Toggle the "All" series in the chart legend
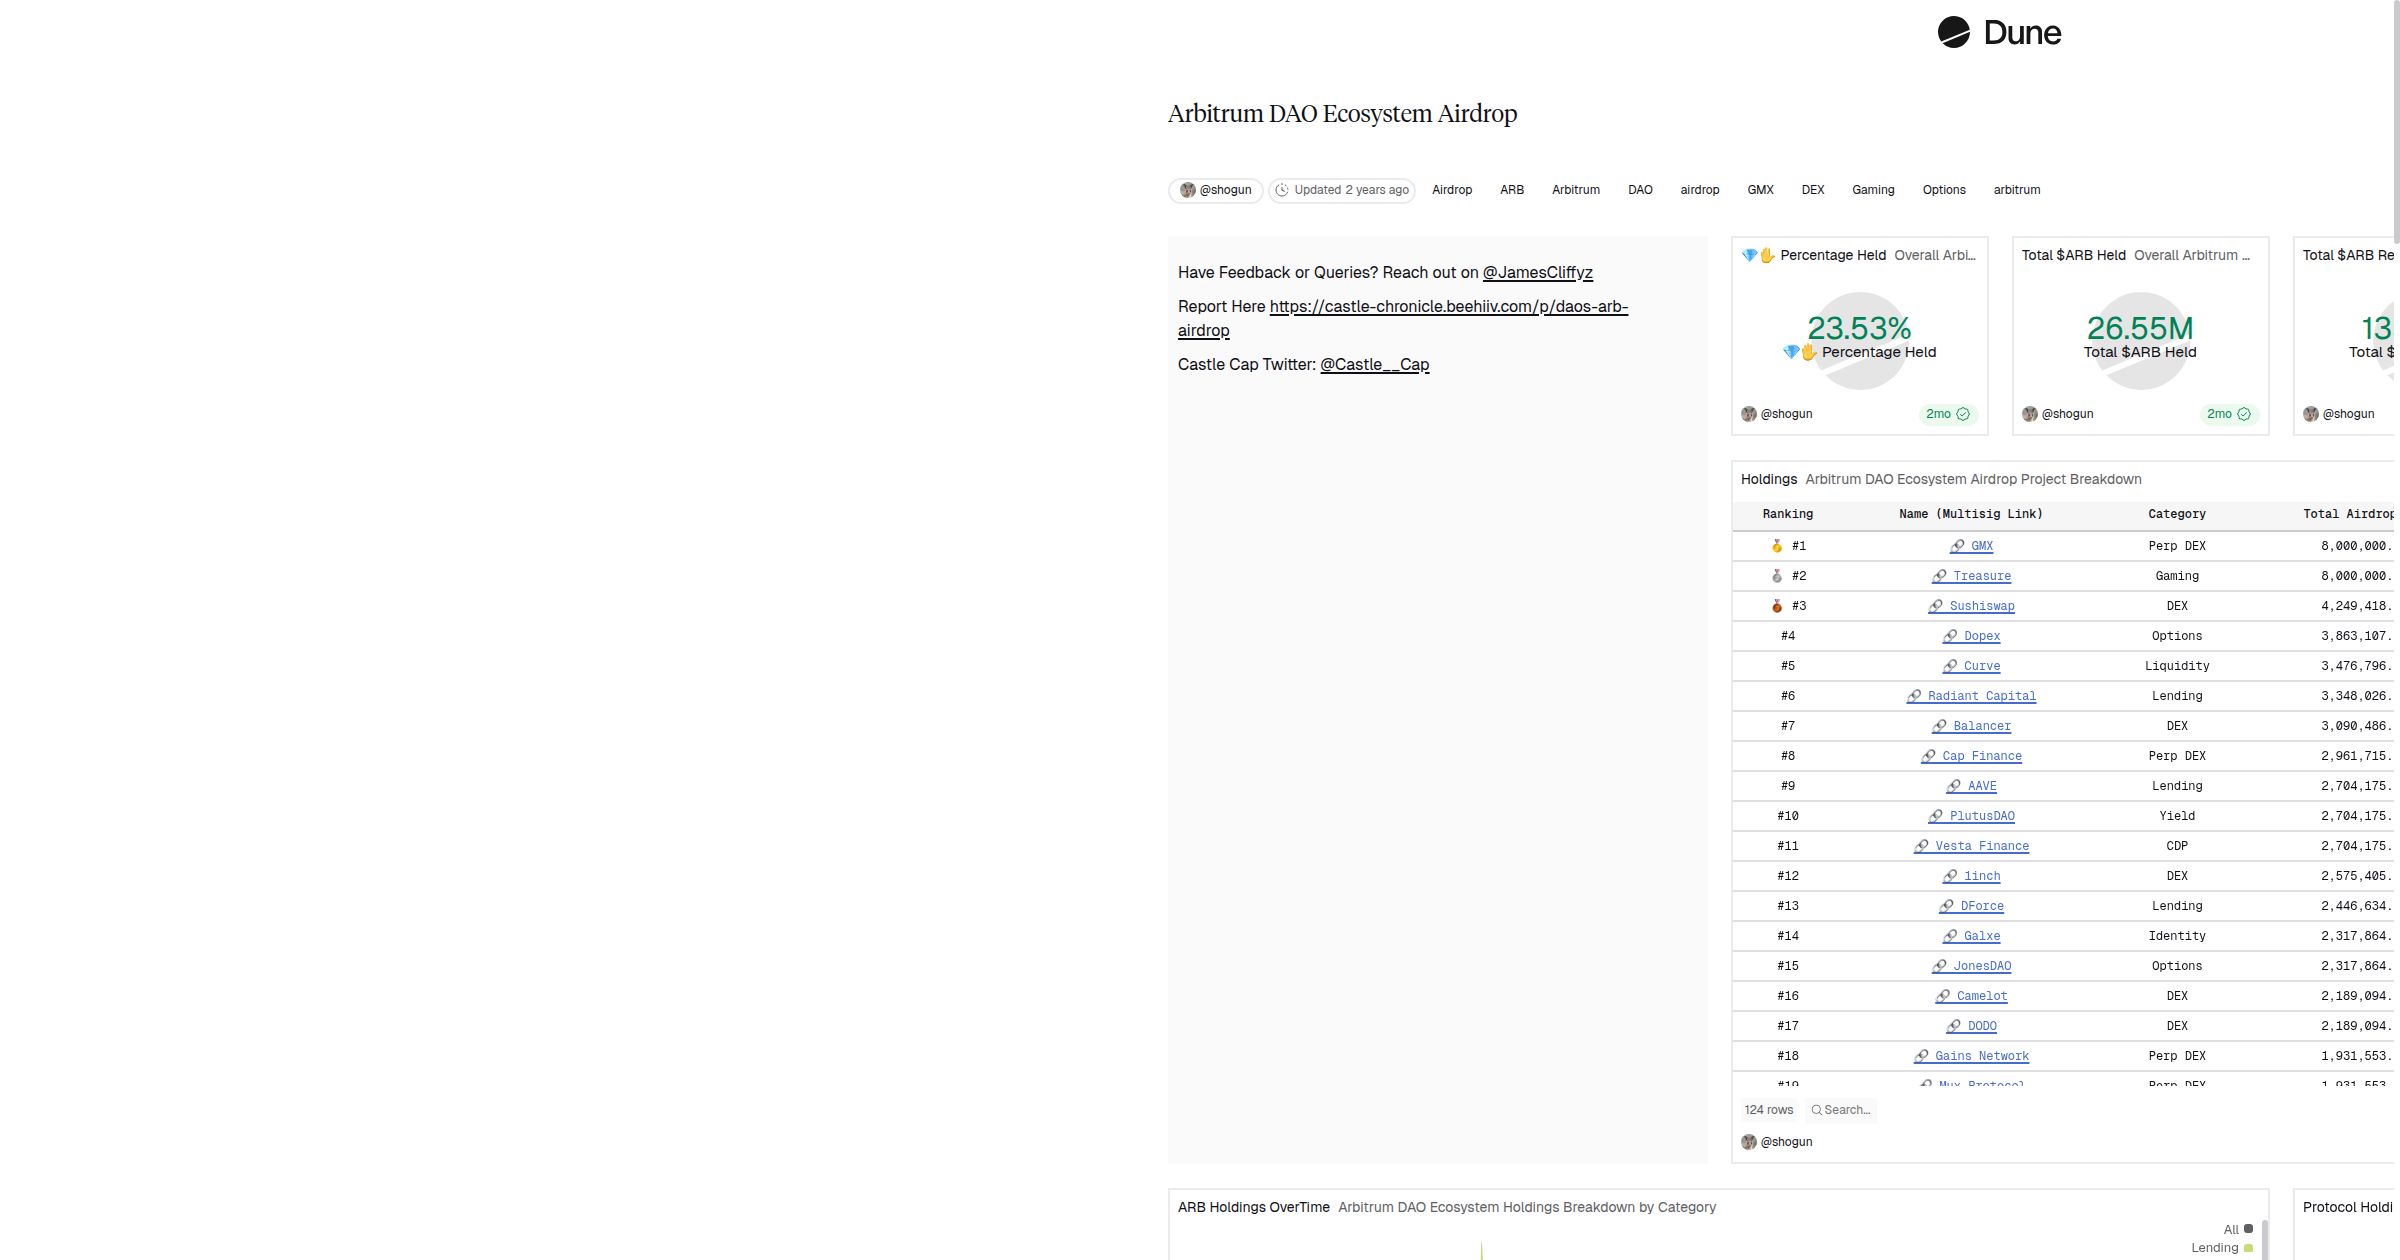Image resolution: width=2400 pixels, height=1260 pixels. pos(2231,1229)
